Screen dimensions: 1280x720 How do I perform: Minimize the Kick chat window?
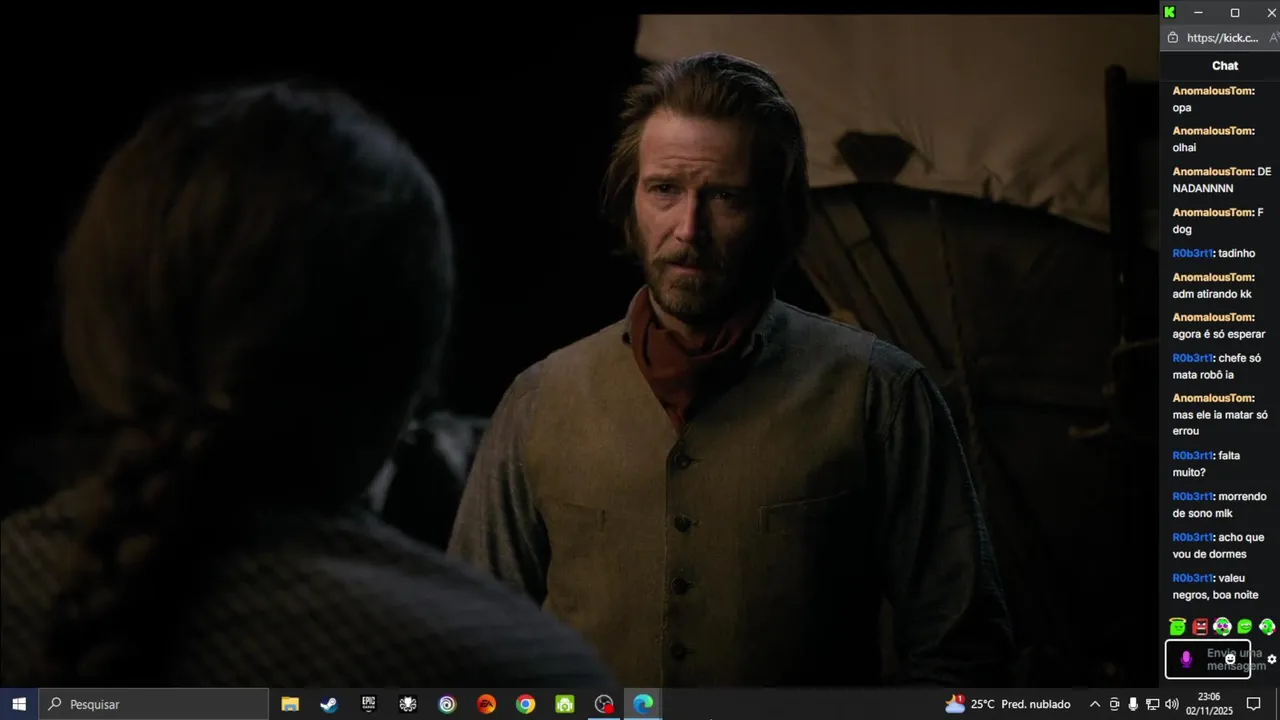(x=1198, y=12)
